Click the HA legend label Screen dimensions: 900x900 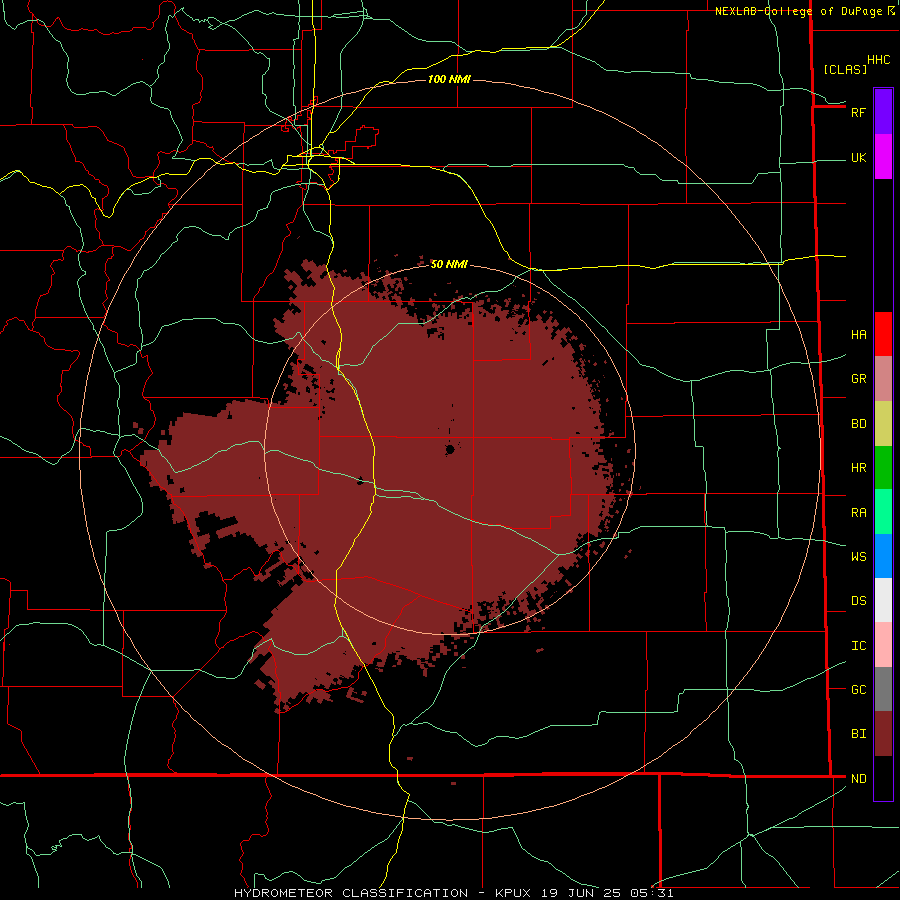pyautogui.click(x=858, y=335)
